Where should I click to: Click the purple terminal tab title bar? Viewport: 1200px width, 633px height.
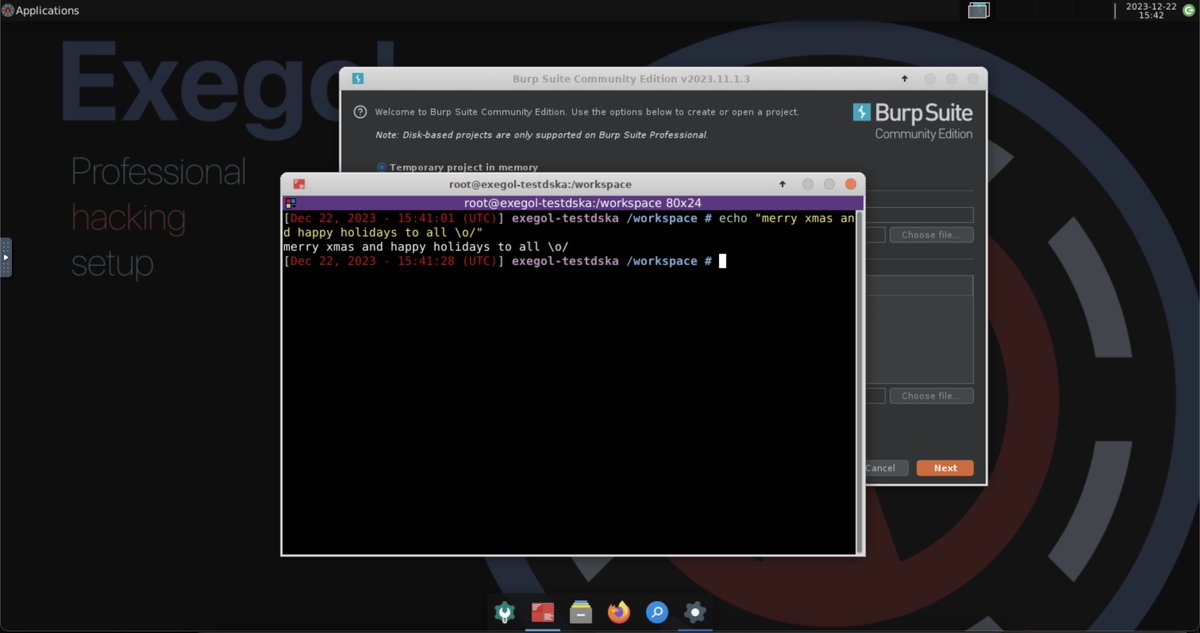[x=571, y=202]
